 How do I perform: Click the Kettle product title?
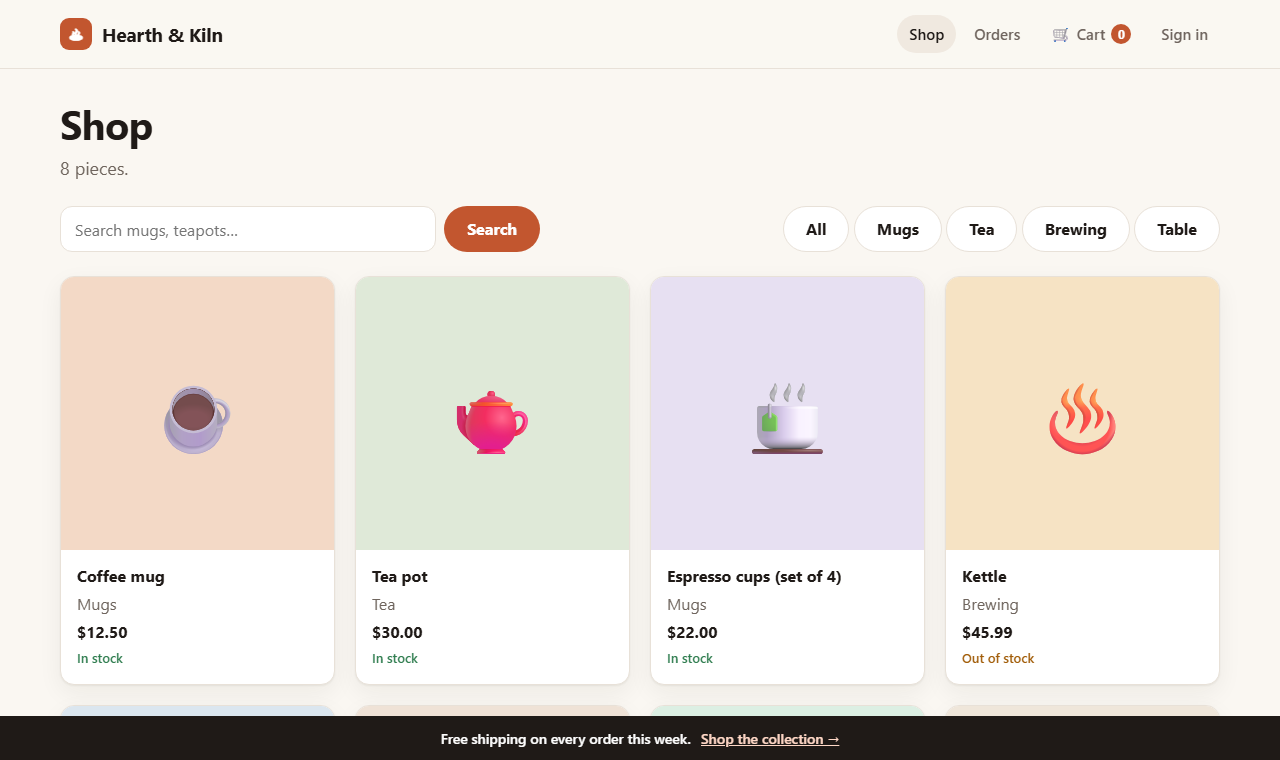coord(984,576)
